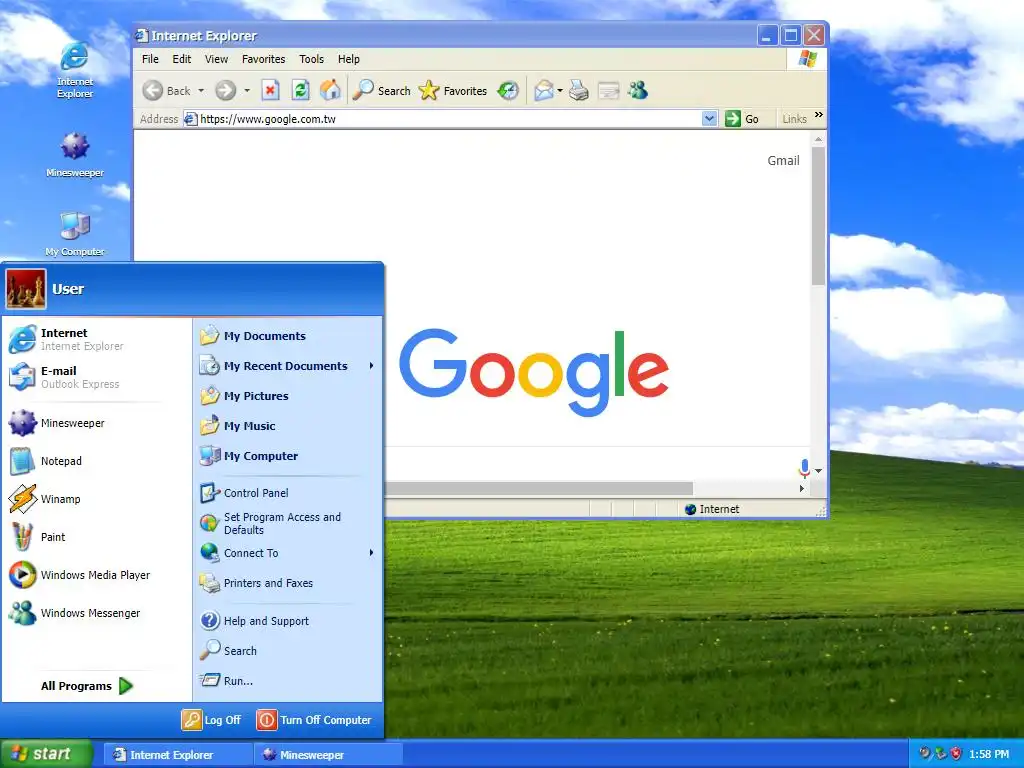The height and width of the screenshot is (768, 1024).
Task: Open the Favorites star pane
Action: coord(453,91)
